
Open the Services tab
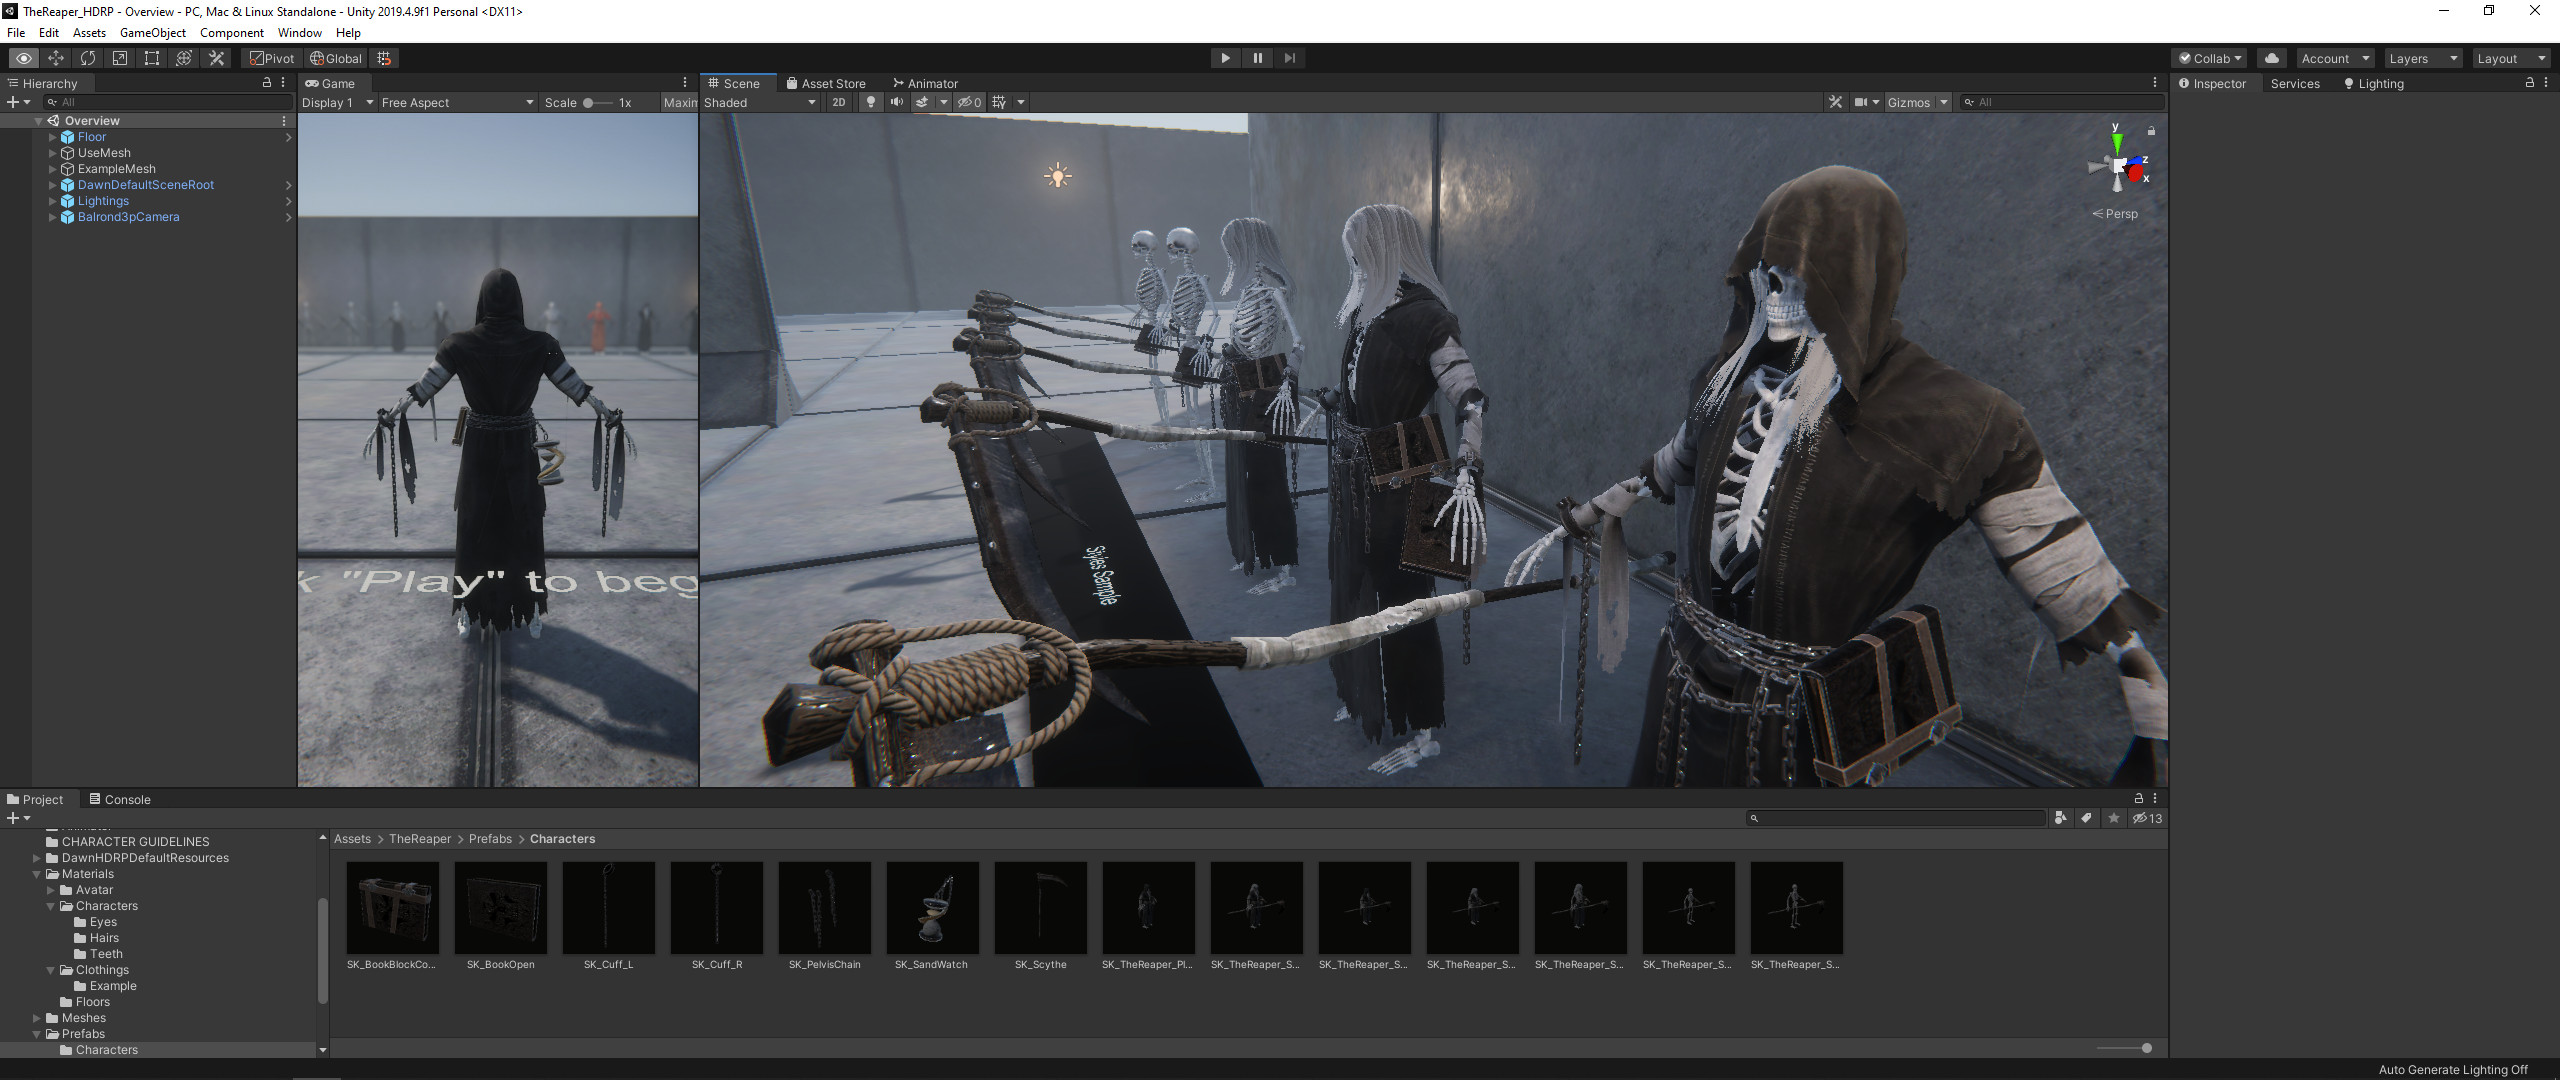(2295, 83)
